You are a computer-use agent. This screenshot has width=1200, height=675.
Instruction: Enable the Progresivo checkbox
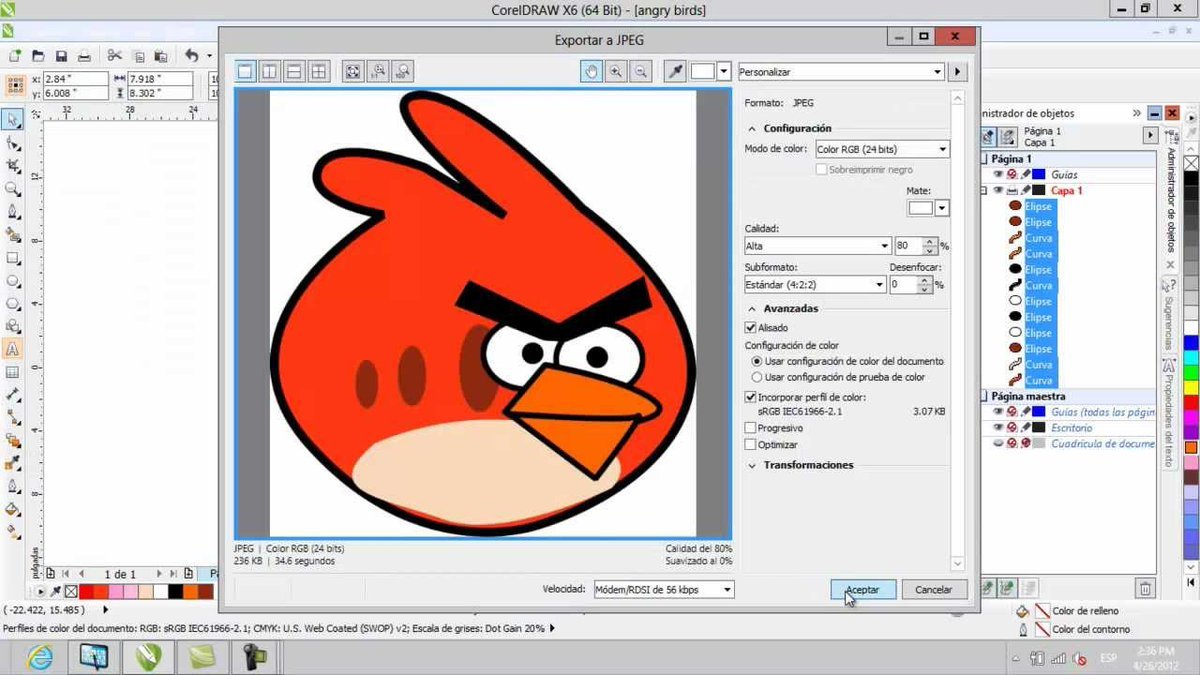click(752, 428)
